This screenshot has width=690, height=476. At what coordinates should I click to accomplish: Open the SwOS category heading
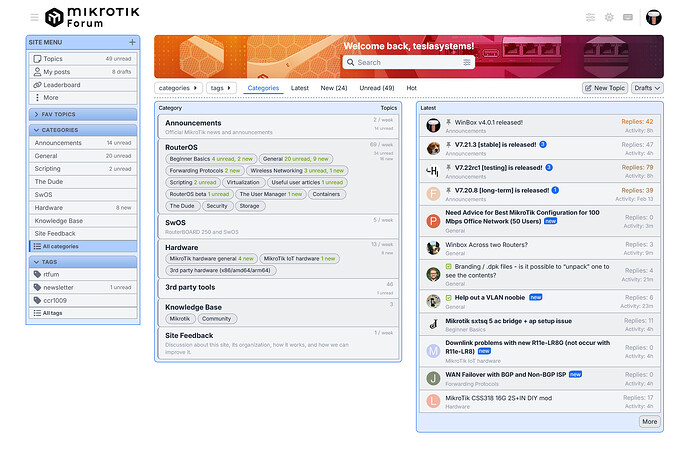click(175, 223)
